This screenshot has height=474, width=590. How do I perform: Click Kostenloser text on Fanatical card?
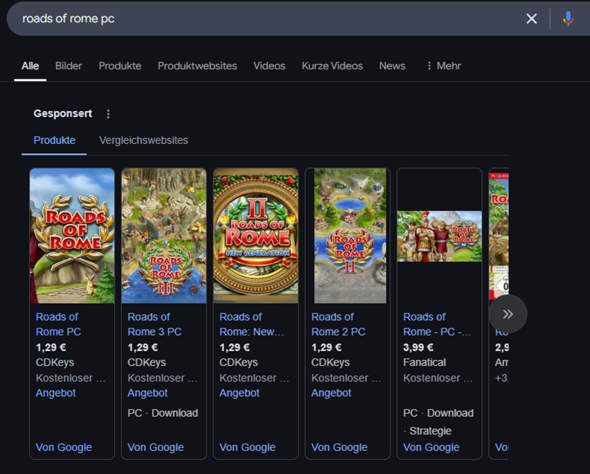click(438, 378)
